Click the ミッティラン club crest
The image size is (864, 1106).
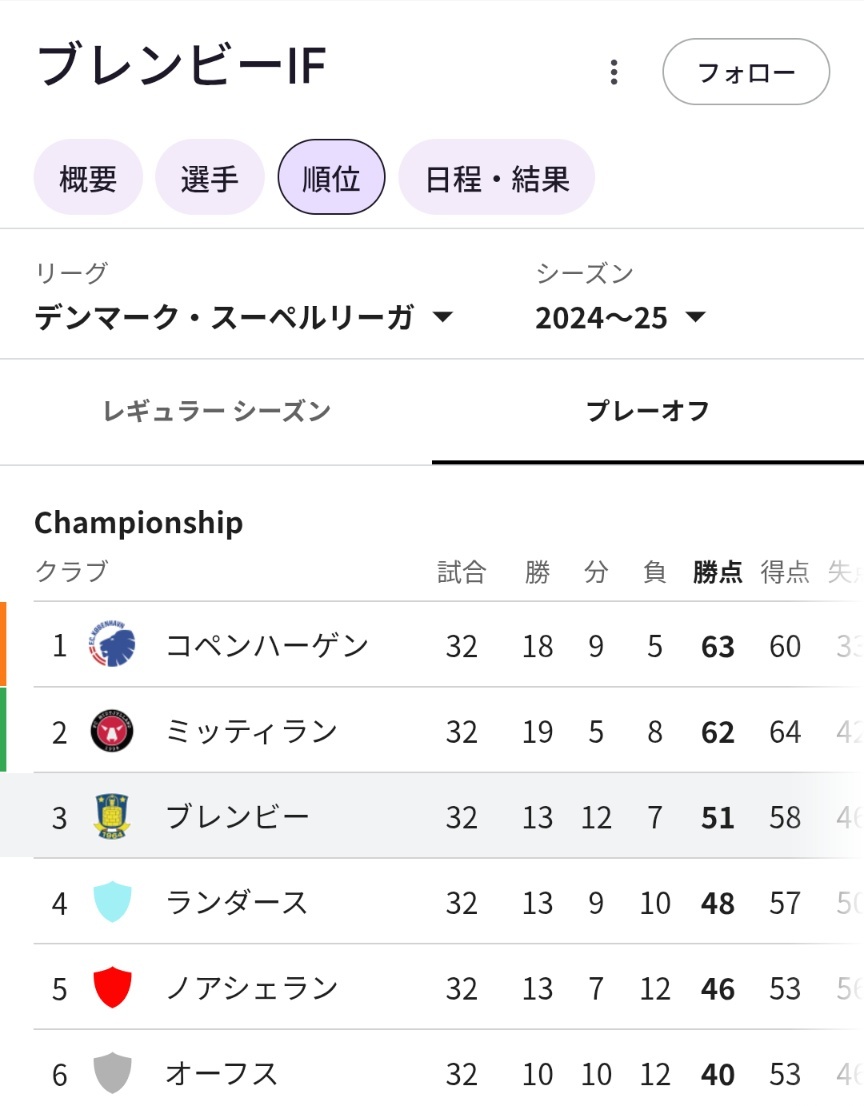(x=112, y=731)
